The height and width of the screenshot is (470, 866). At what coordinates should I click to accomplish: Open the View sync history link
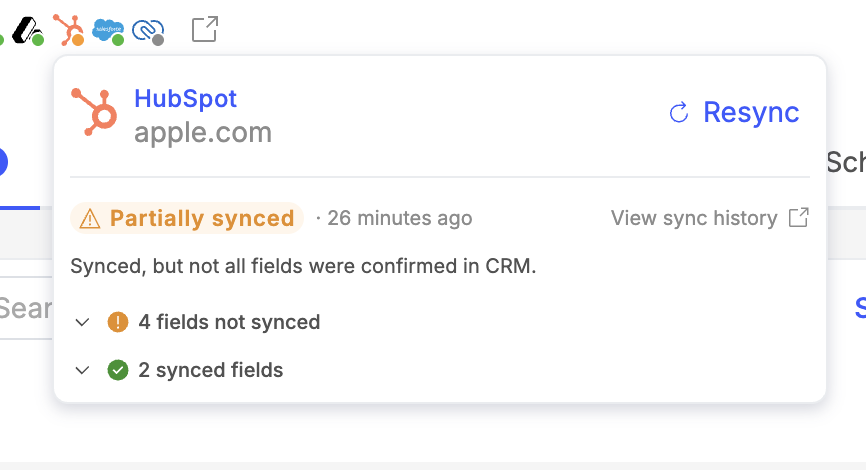(x=694, y=218)
